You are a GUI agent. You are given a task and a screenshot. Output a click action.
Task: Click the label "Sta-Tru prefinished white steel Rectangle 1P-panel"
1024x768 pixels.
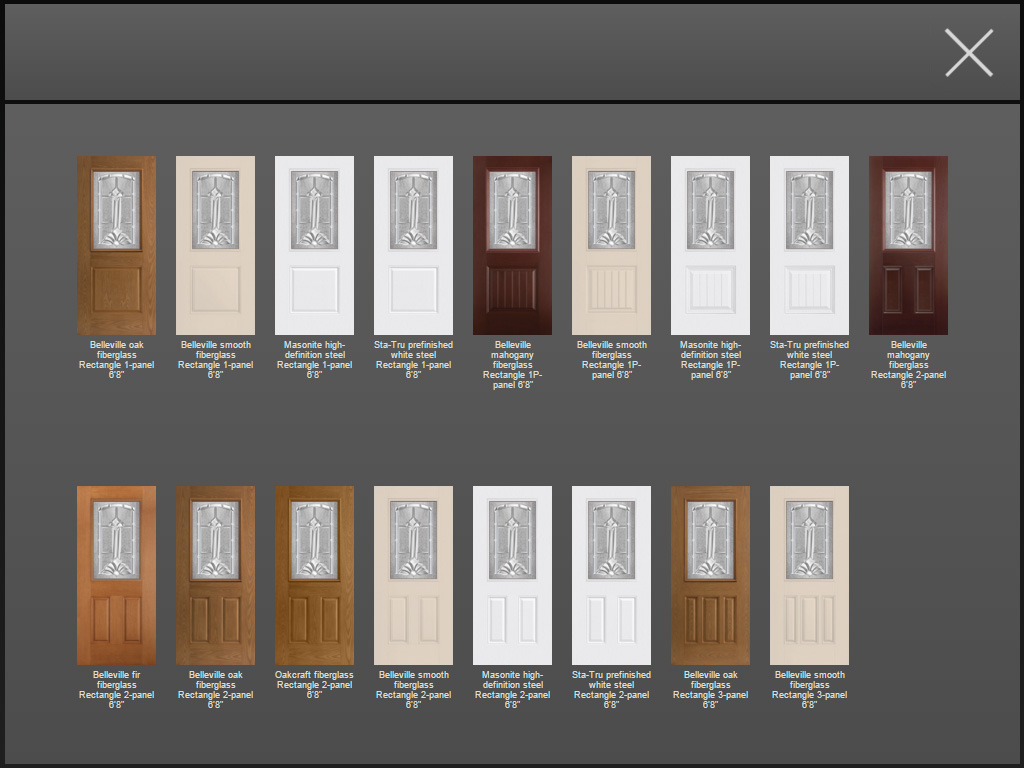(809, 360)
